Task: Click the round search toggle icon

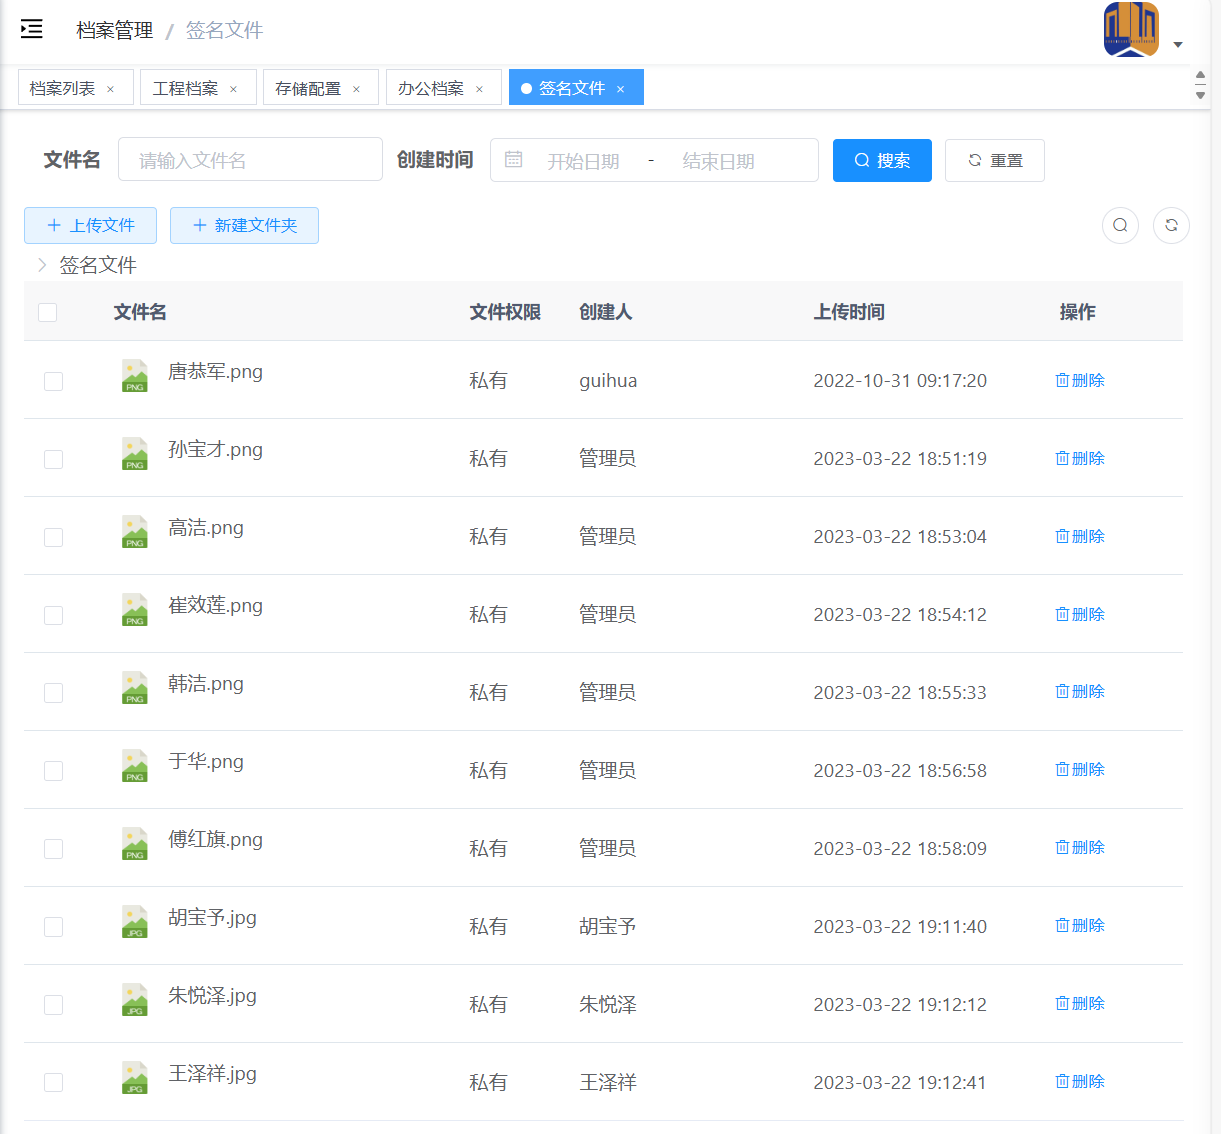Action: 1120,225
